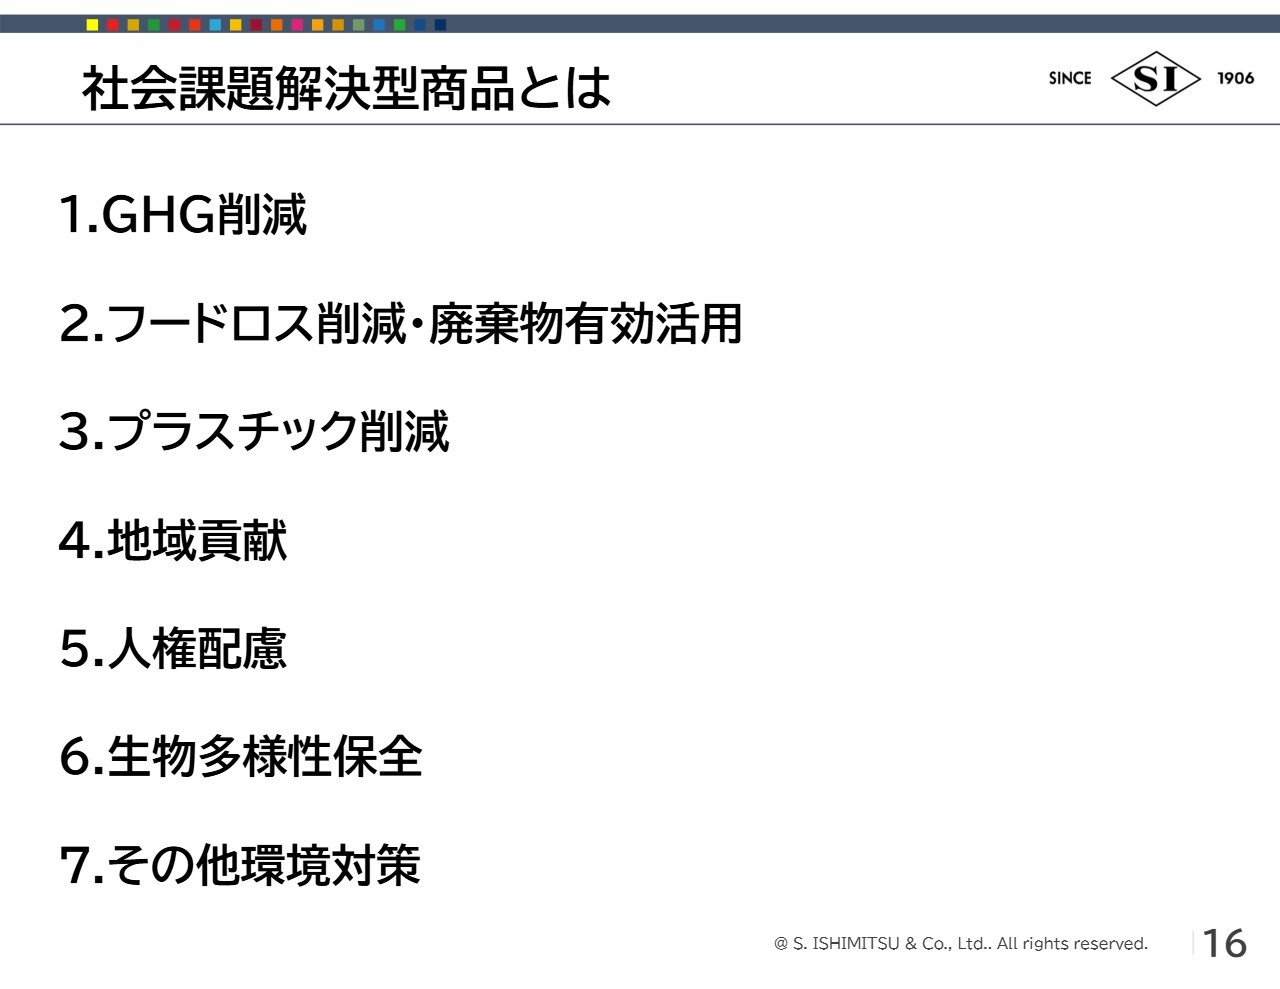The image size is (1280, 989).
Task: Select item 7 その他環境対策
Action: 240,864
